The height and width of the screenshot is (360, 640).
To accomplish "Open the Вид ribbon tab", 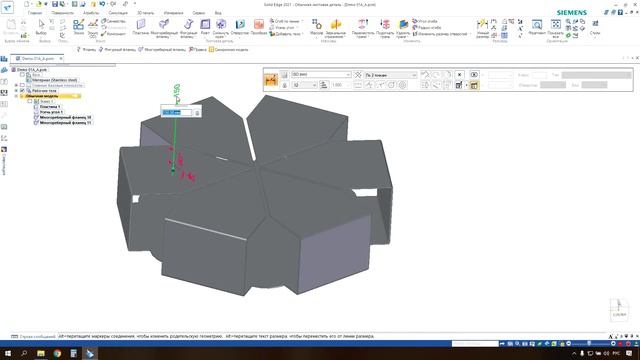I will [x=218, y=13].
